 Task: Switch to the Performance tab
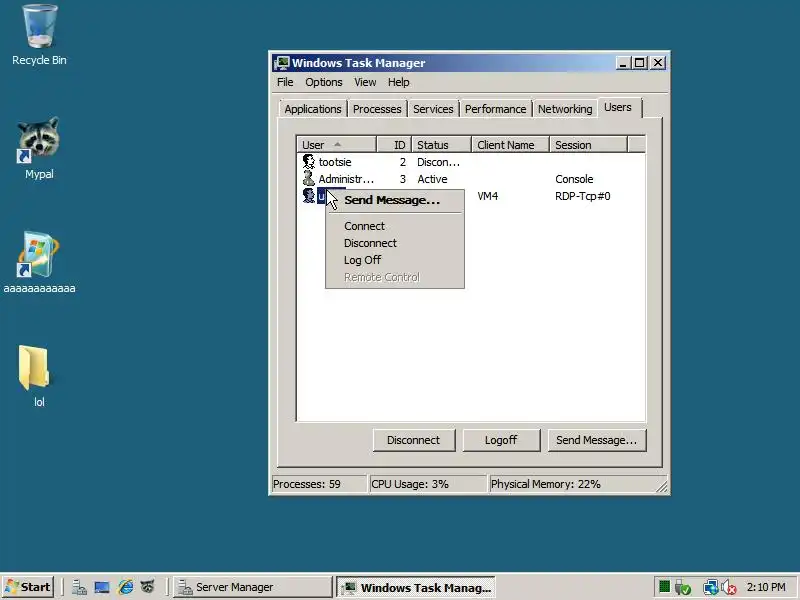coord(495,109)
